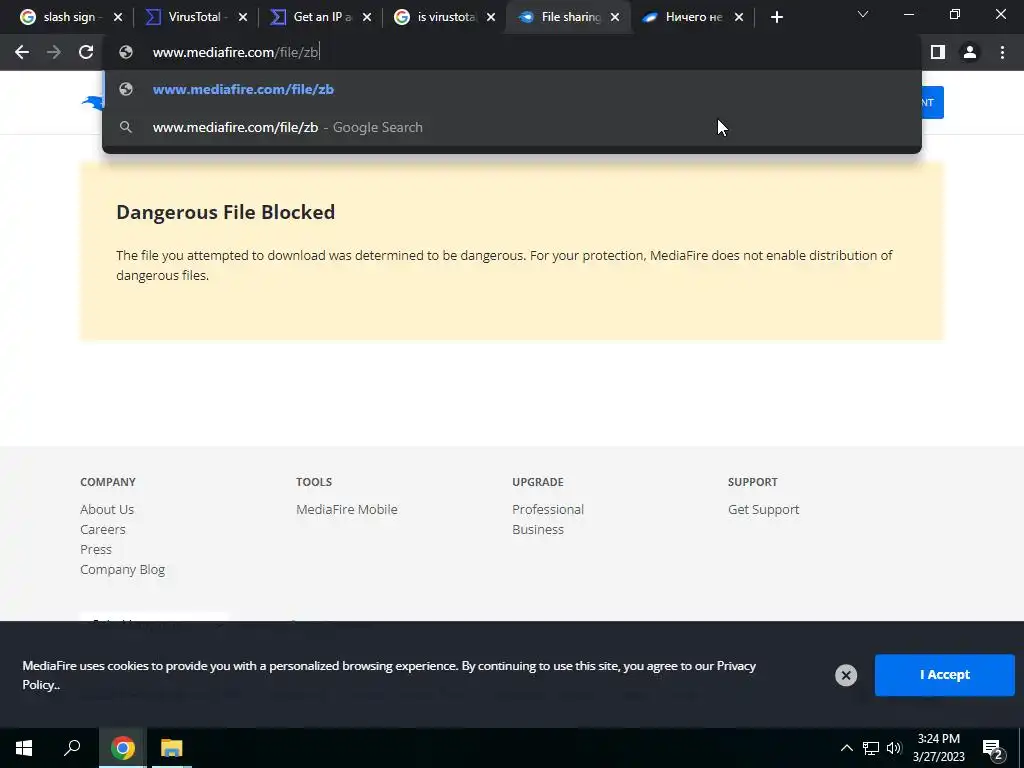The height and width of the screenshot is (768, 1024).
Task: Open the Press link
Action: click(x=96, y=550)
